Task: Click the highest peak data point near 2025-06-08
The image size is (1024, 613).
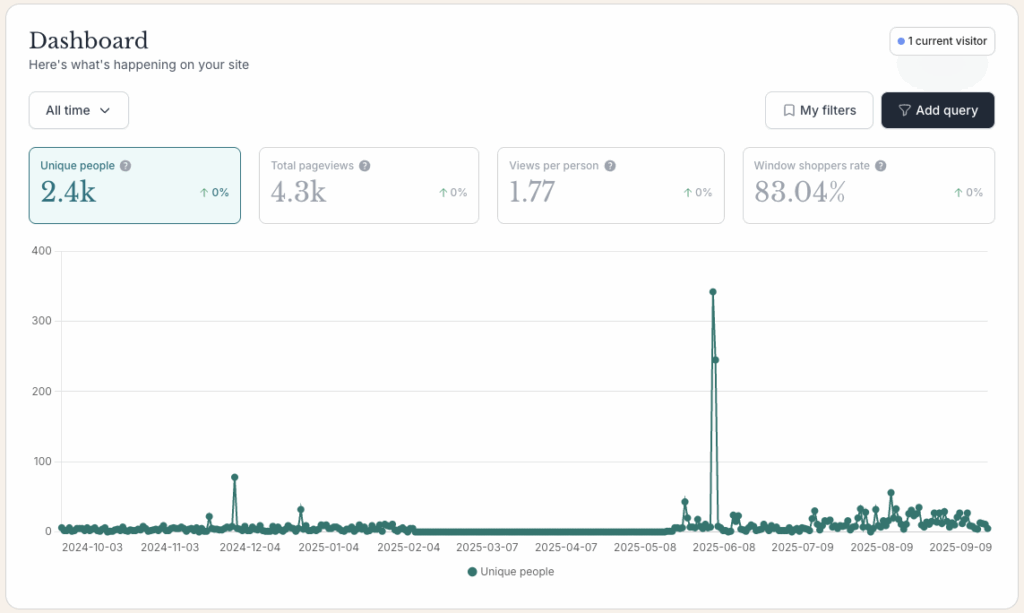Action: coord(713,292)
